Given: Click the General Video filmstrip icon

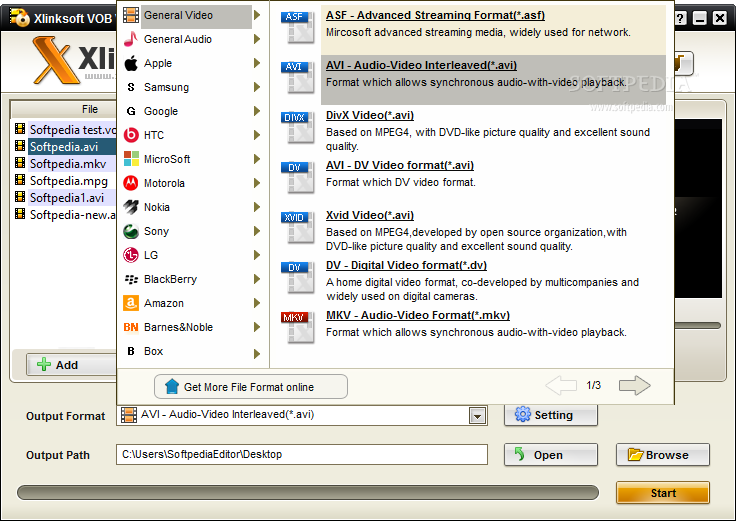Looking at the screenshot, I should (131, 15).
